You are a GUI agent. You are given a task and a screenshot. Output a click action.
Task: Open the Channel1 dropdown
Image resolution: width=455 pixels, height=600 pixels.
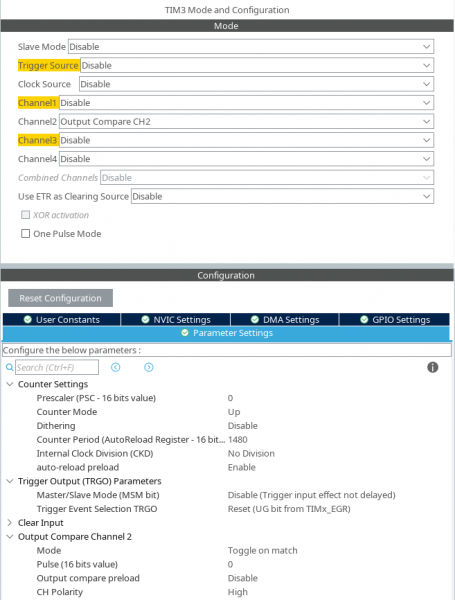point(246,103)
